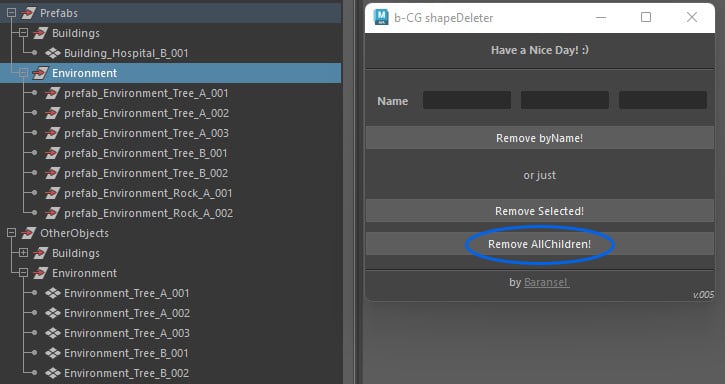Minimize the b-CG shapeDeleter window
This screenshot has width=725, height=384.
click(x=601, y=18)
